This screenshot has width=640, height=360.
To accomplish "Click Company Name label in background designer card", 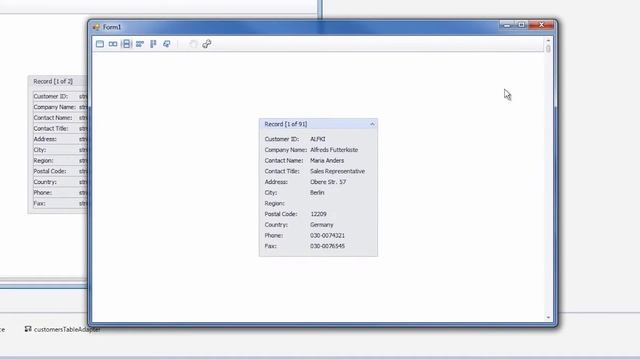I will (x=55, y=107).
